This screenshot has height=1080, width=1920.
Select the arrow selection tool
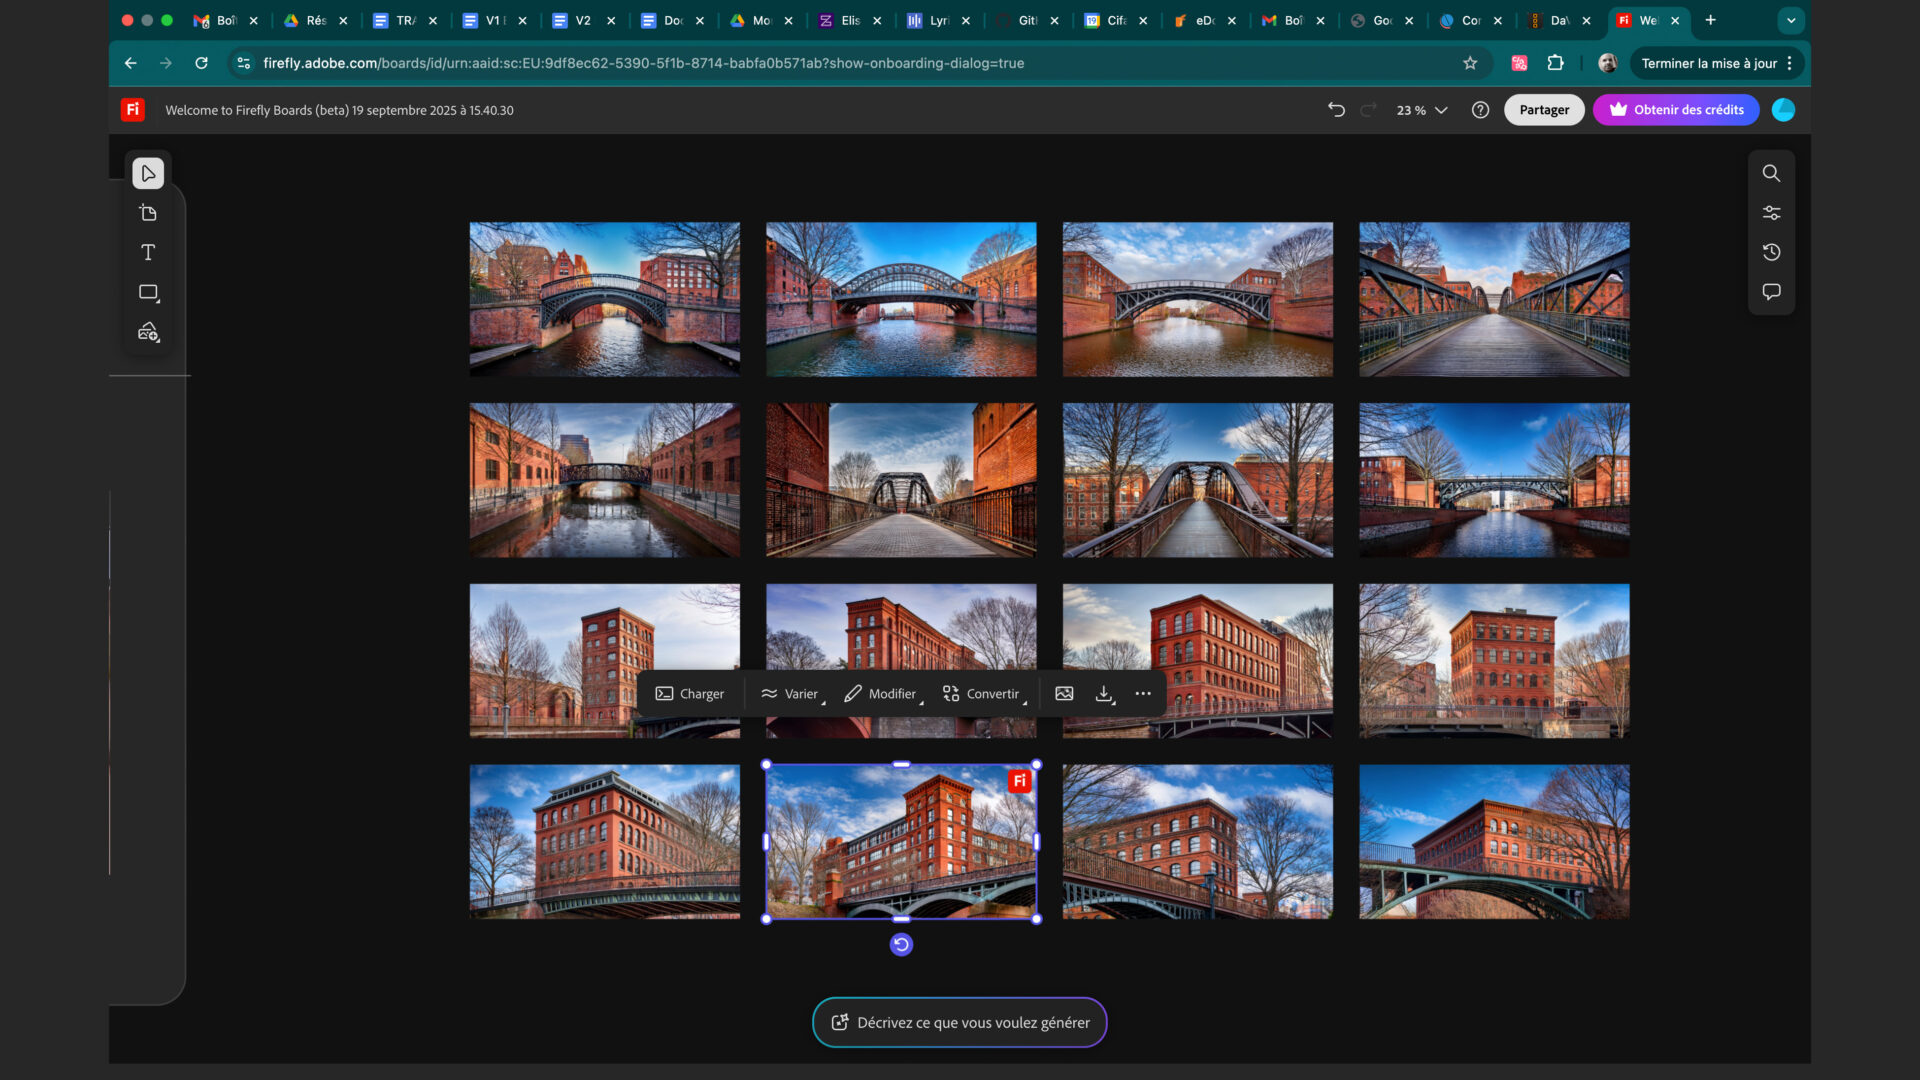click(x=148, y=174)
